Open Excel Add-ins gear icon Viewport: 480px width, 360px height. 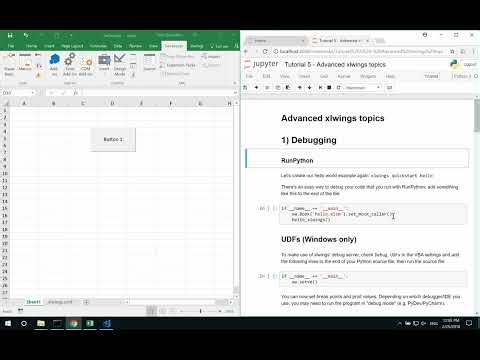(x=70, y=65)
